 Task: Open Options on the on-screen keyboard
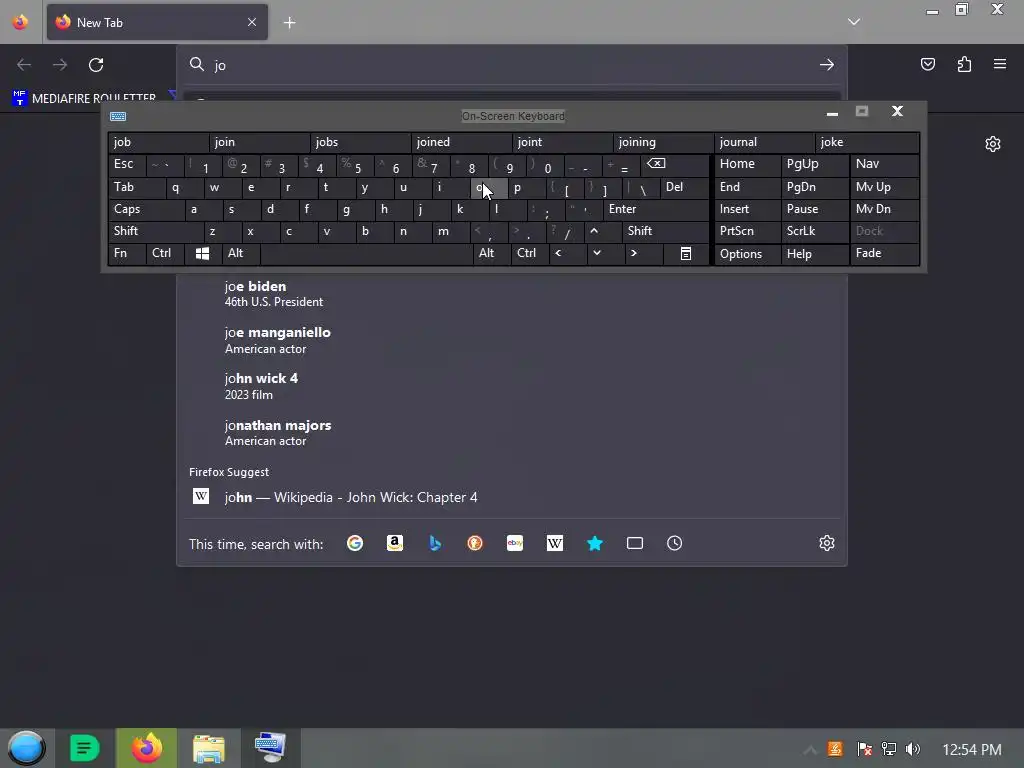(x=747, y=253)
